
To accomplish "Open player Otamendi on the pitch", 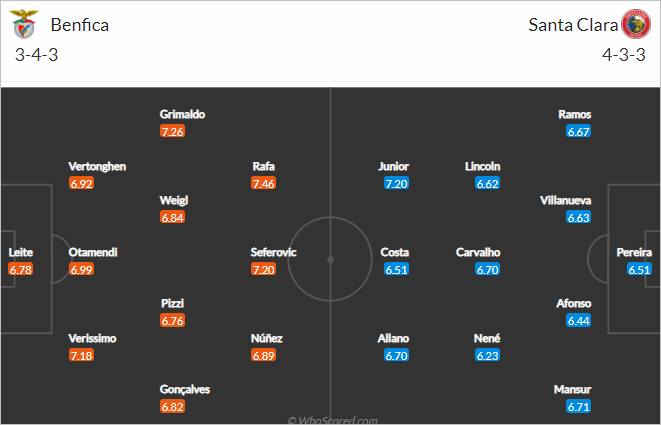I will point(93,252).
